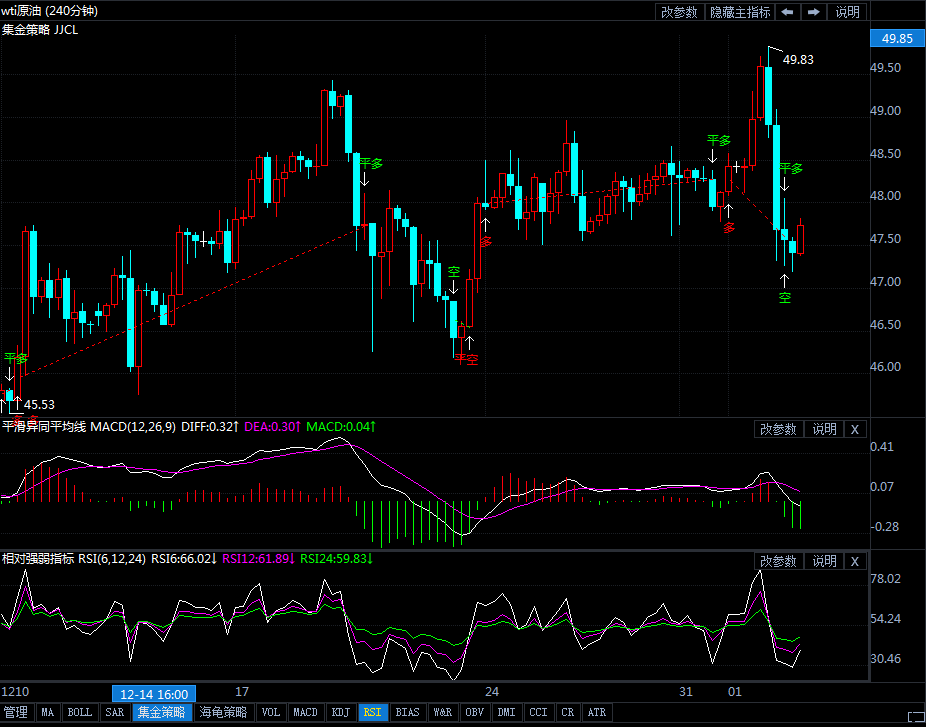Click the small window icon at bottom-right corner
This screenshot has height=727, width=926.
[914, 716]
